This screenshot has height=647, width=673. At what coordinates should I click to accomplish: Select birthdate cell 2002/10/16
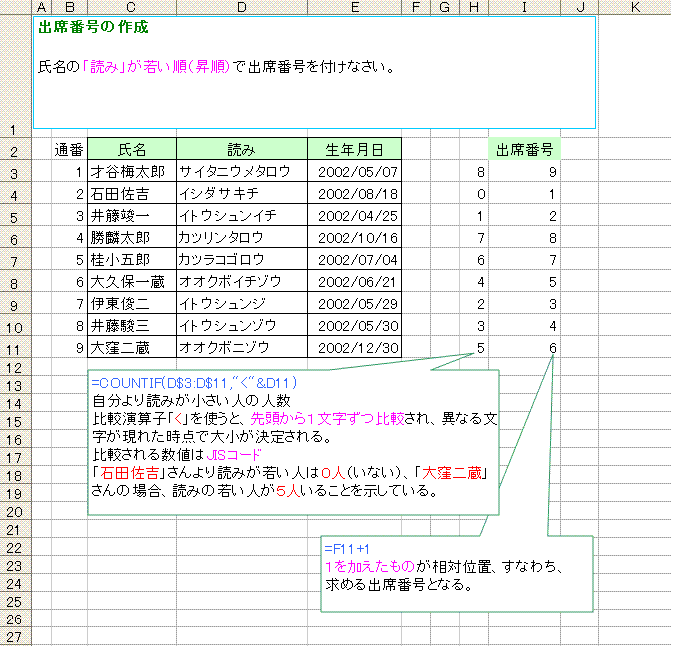(355, 237)
